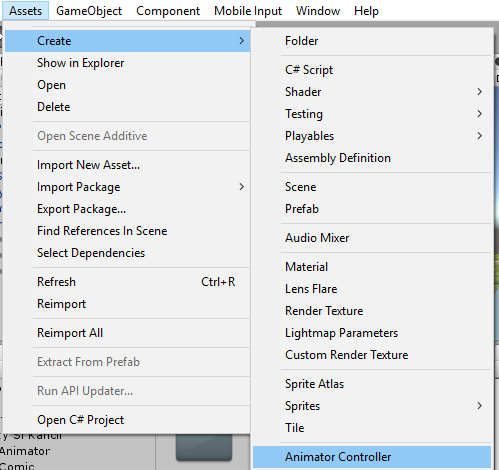
Task: Click the Refresh entry
Action: click(127, 282)
